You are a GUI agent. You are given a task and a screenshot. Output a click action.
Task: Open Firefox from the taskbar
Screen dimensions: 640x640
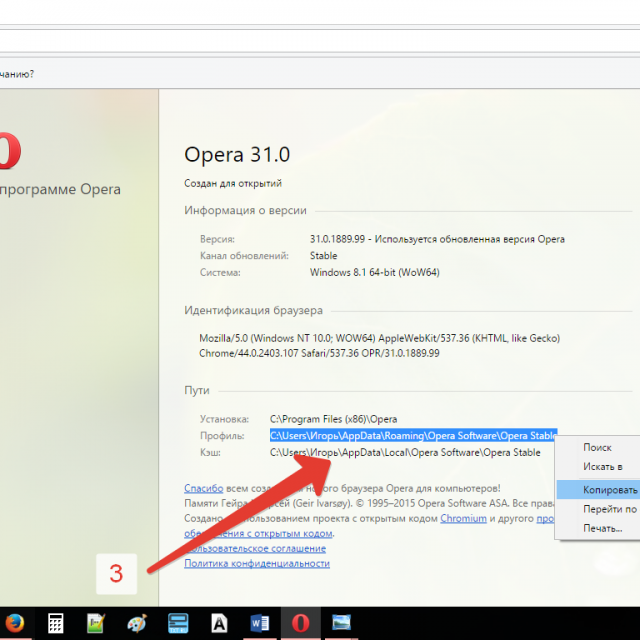coord(14,623)
